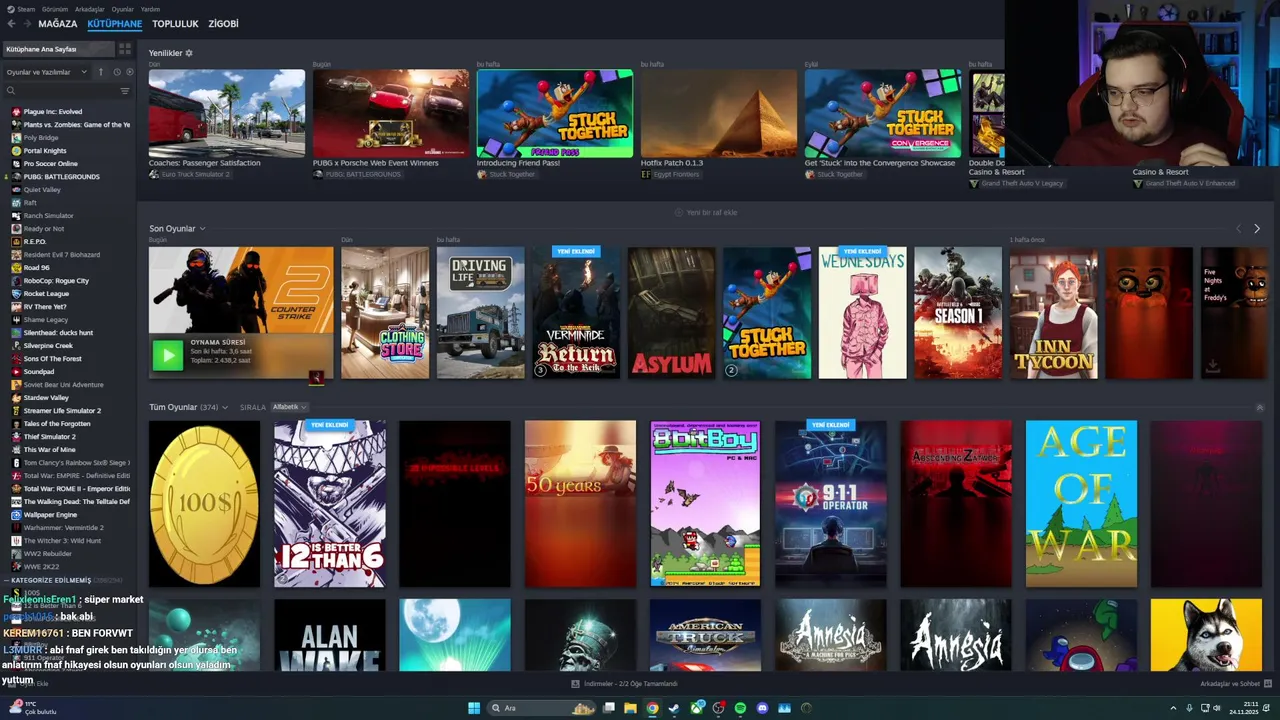Open Clothing Store game cover
The width and height of the screenshot is (1280, 720).
click(385, 313)
